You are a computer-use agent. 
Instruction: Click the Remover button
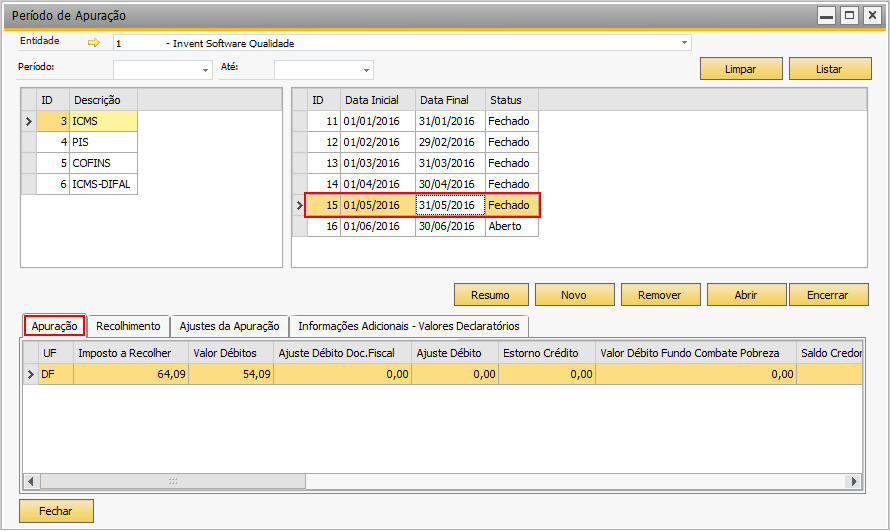click(x=660, y=295)
